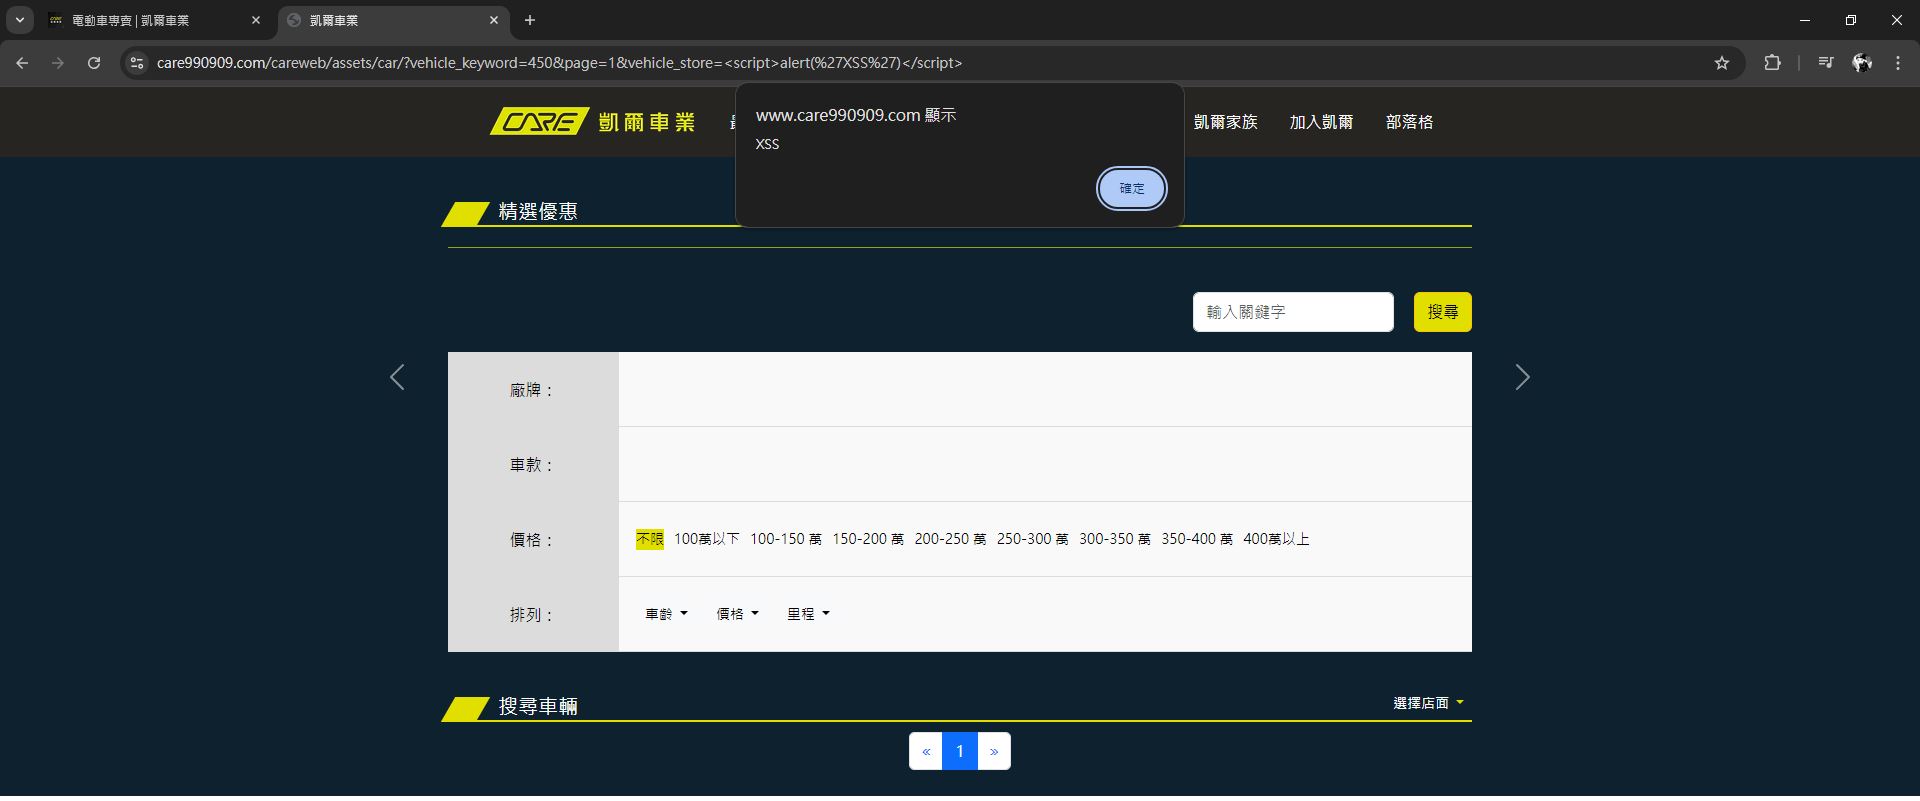The height and width of the screenshot is (801, 1920).
Task: Open site information icon in address bar
Action: [x=138, y=63]
